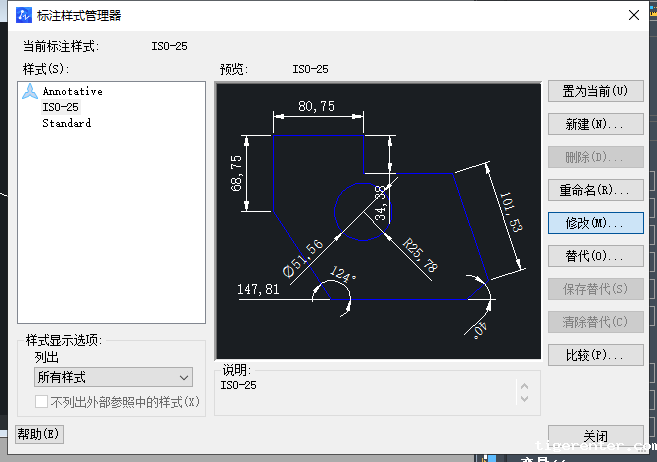Open help with the 帮助(E) button
The height and width of the screenshot is (462, 657).
[x=39, y=434]
